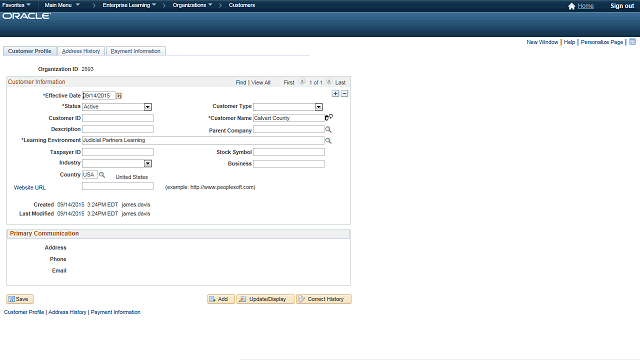
Task: Click Sign out
Action: 622,6
